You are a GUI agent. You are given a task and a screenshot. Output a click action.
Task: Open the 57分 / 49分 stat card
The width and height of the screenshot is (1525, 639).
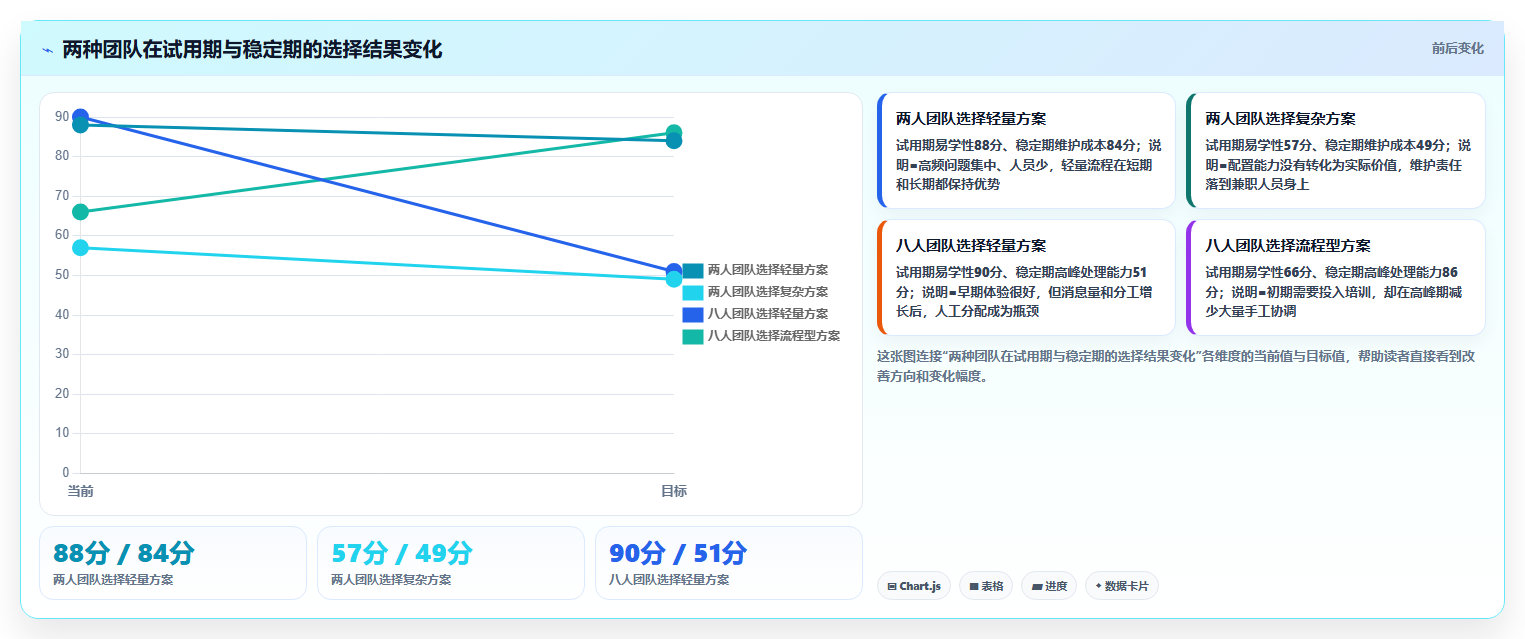click(x=451, y=563)
